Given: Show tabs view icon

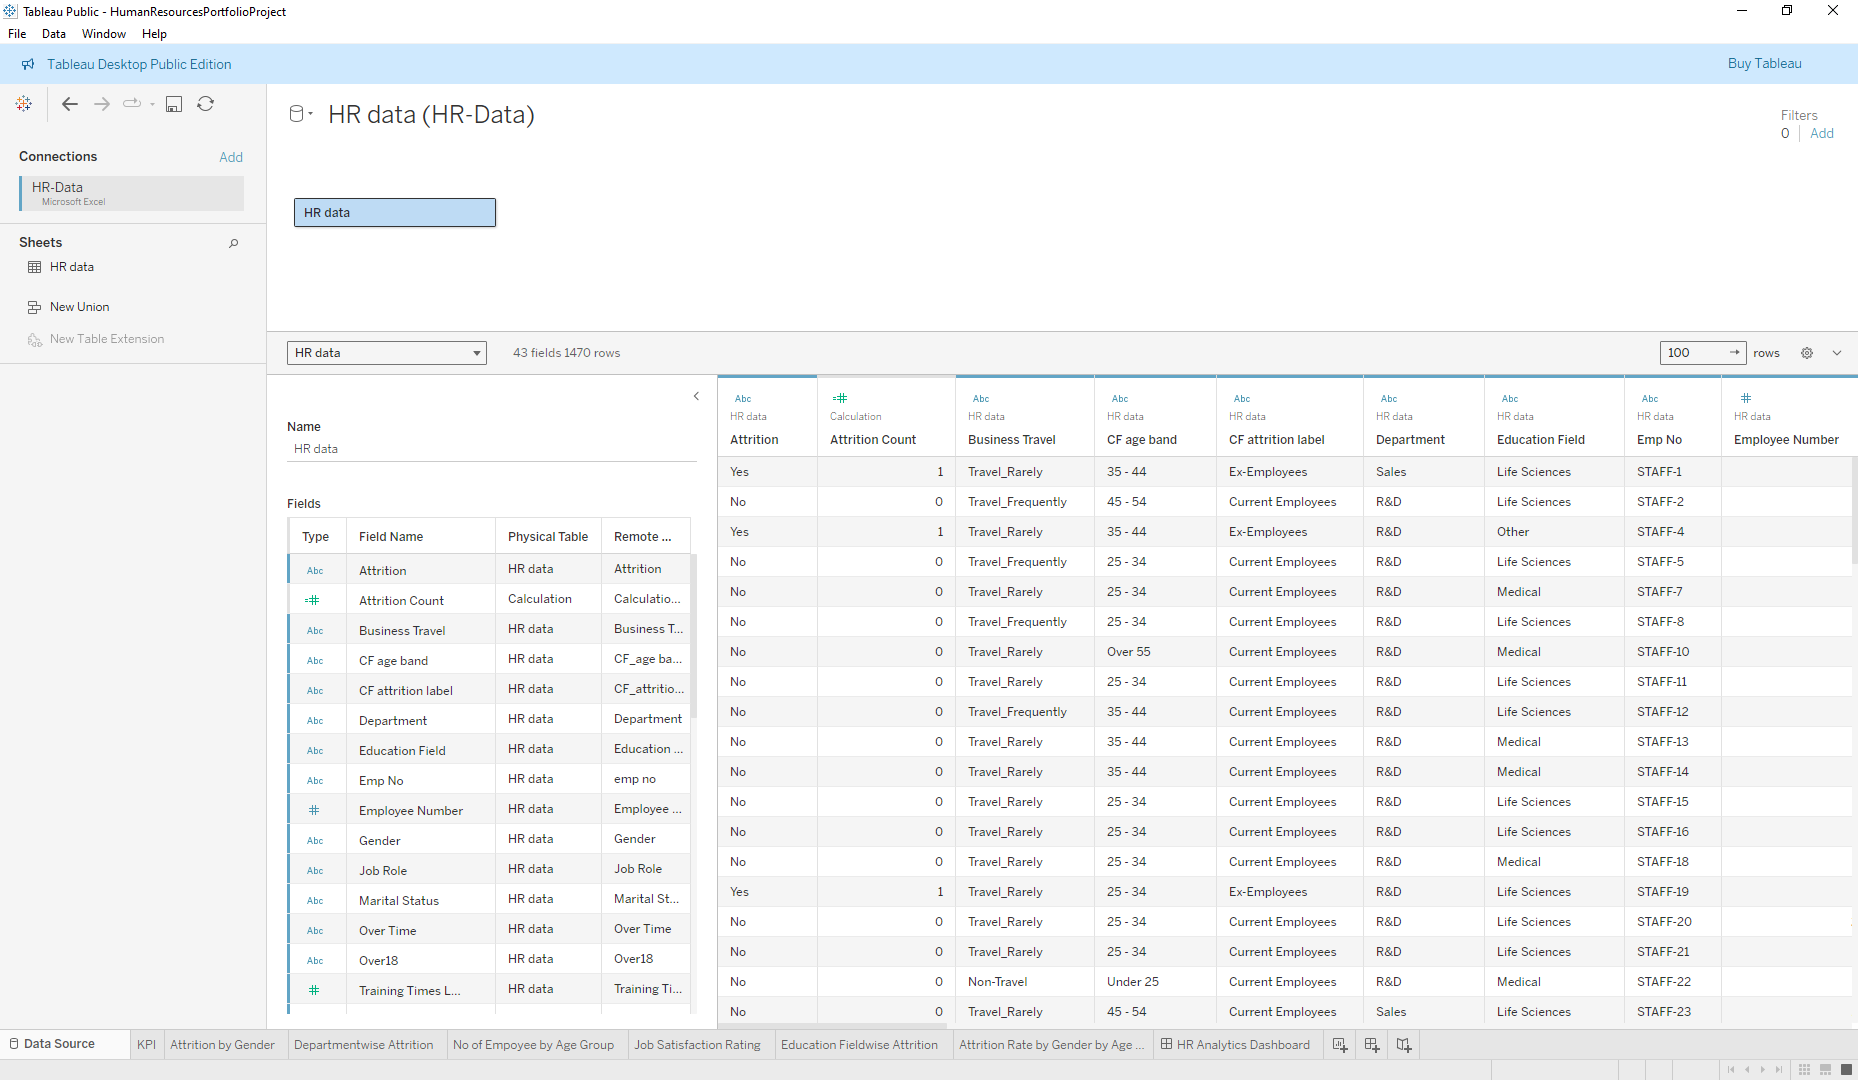Looking at the screenshot, I should click(x=1846, y=1069).
